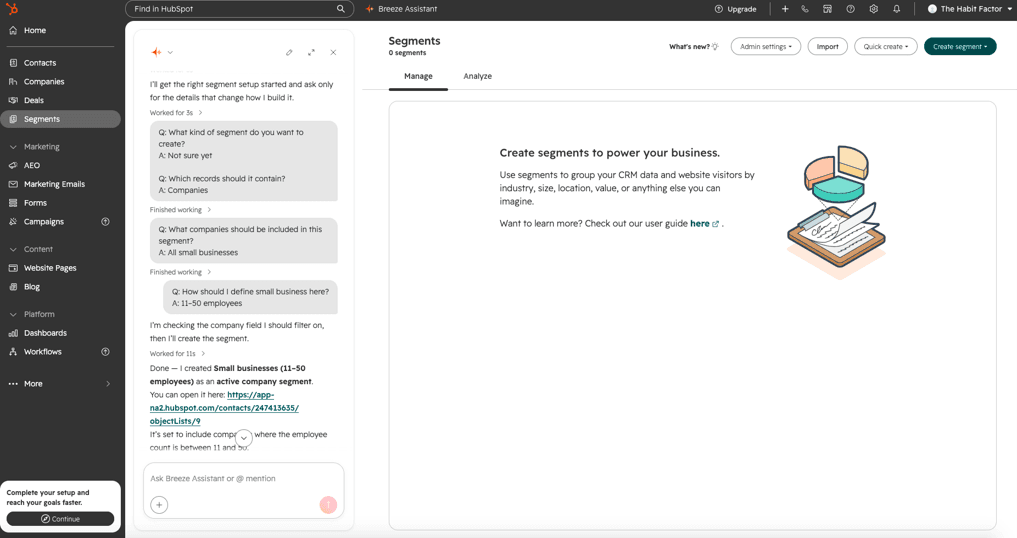This screenshot has height=538, width=1017.
Task: Click the Forms icon in sidebar
Action: [13, 203]
